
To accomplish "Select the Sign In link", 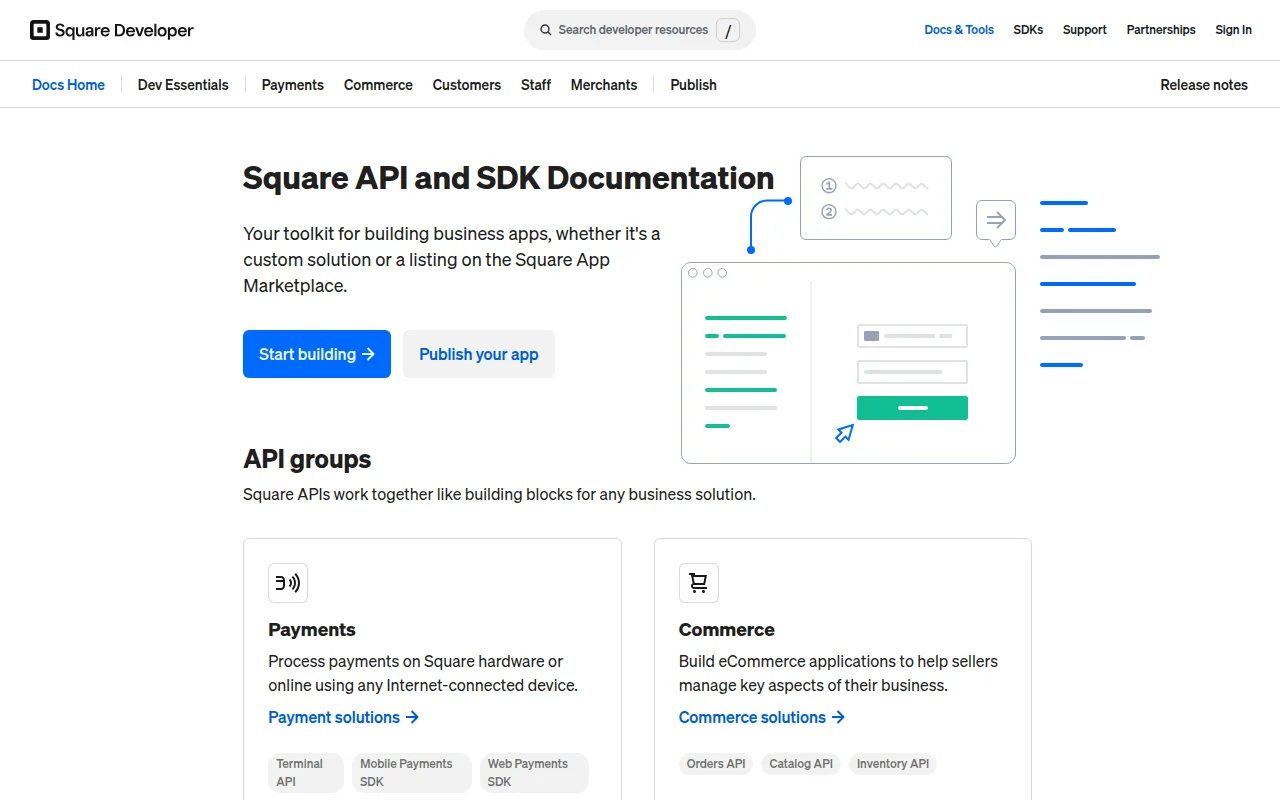I will pyautogui.click(x=1233, y=30).
